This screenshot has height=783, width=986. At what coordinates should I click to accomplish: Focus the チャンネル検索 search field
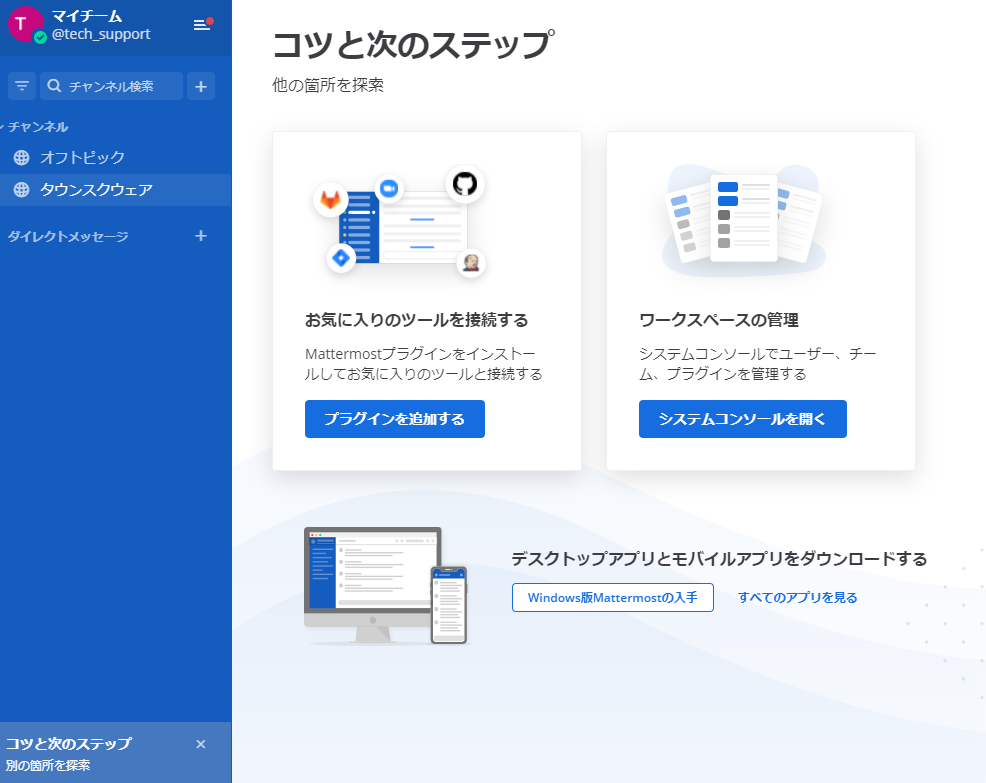click(x=111, y=86)
